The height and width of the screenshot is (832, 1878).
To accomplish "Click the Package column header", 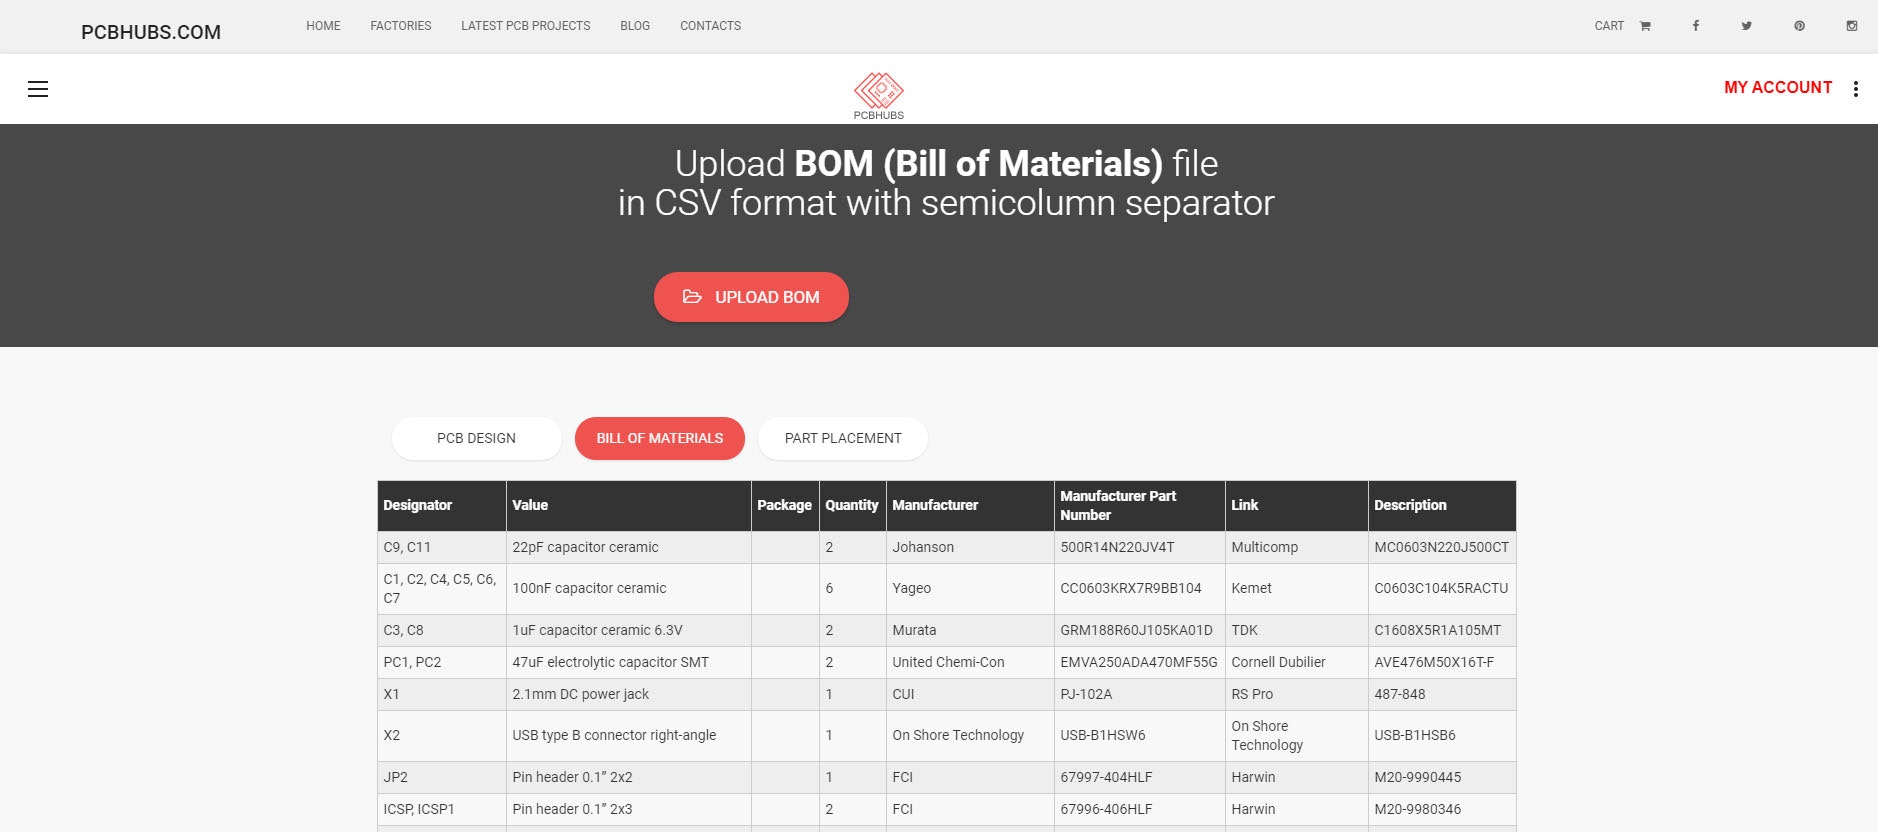I will coord(785,505).
